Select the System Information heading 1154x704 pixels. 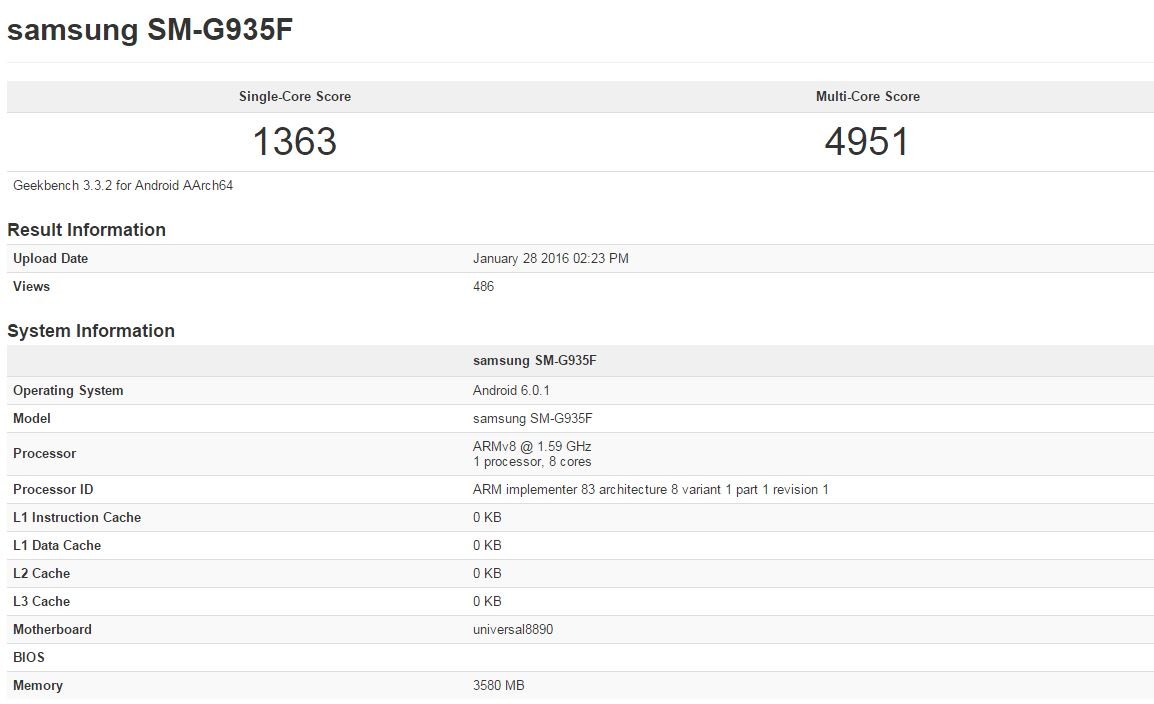coord(91,331)
